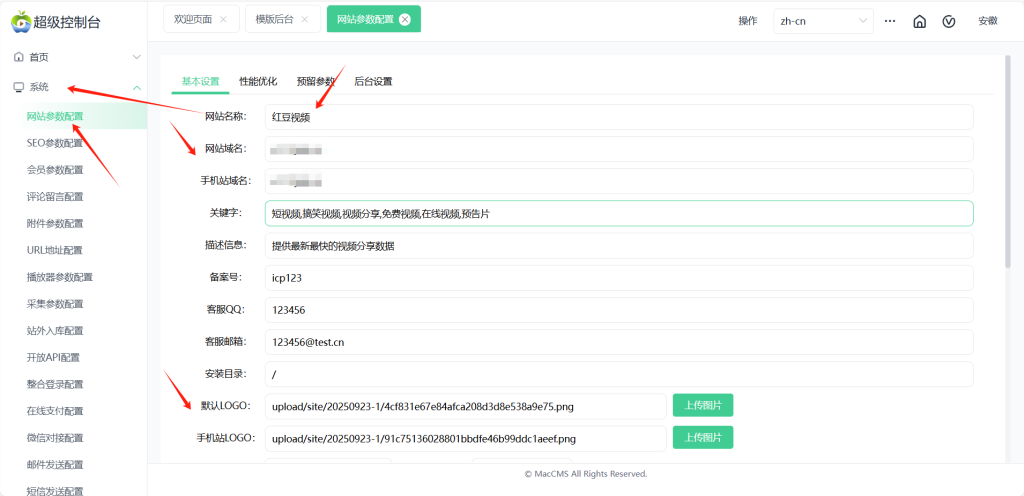
Task: Click the 手机站LOGO path field
Action: point(466,438)
